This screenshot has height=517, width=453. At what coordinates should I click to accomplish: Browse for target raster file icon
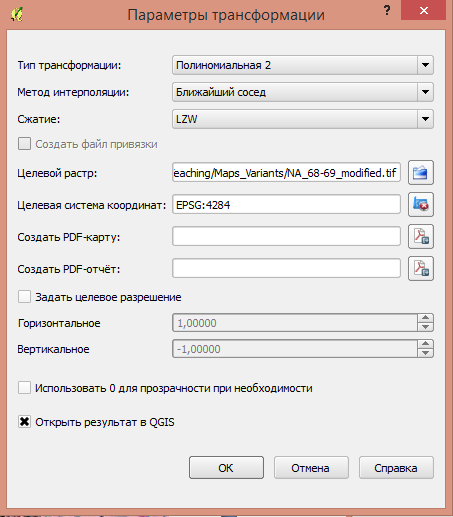click(x=421, y=173)
